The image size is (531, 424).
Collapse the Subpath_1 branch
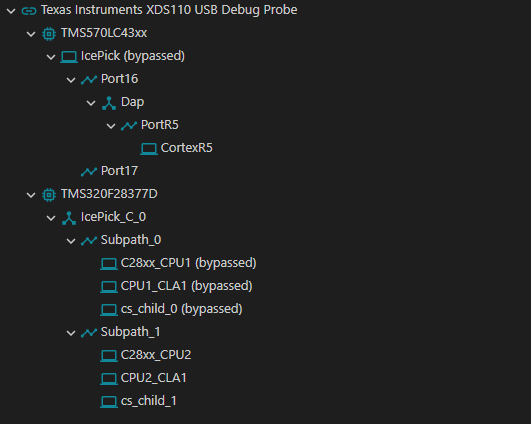click(x=71, y=333)
